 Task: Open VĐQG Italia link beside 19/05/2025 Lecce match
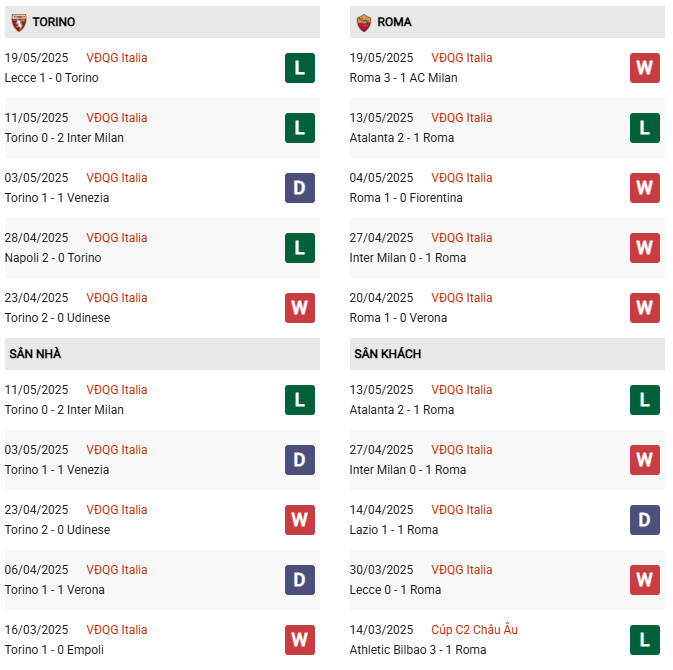click(x=117, y=58)
